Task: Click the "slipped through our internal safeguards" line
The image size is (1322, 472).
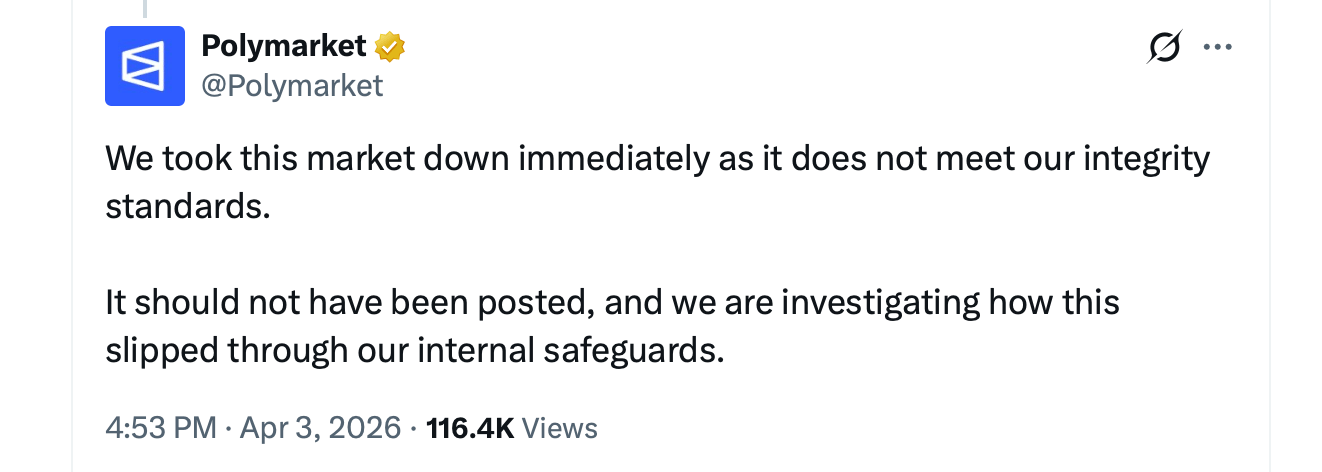Action: (414, 349)
